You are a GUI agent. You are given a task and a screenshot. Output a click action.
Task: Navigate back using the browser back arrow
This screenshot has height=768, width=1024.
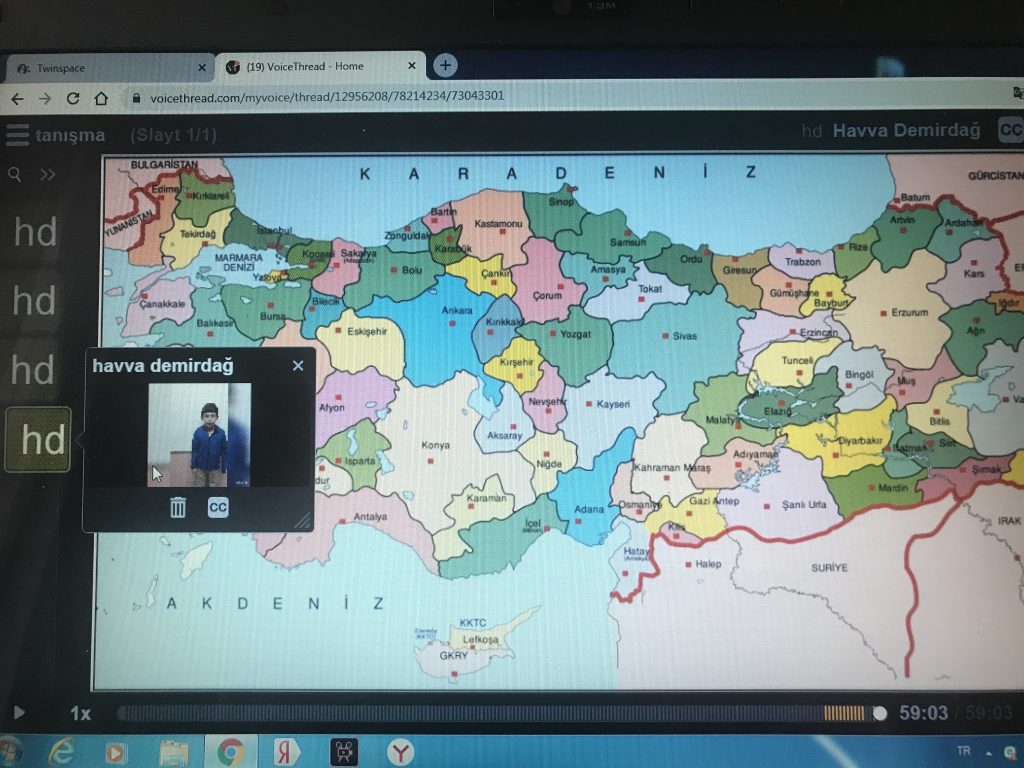[x=17, y=98]
